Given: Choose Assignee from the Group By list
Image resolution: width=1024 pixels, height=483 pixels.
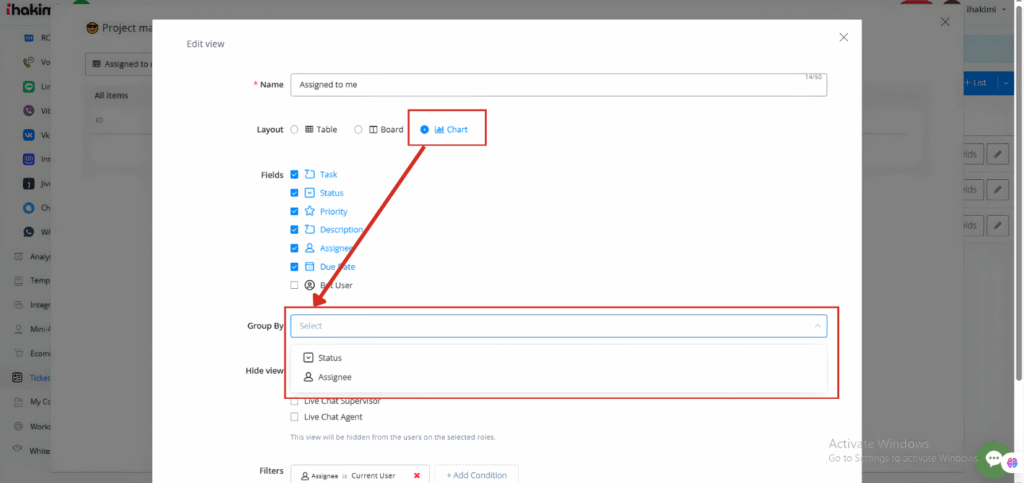Looking at the screenshot, I should (334, 377).
